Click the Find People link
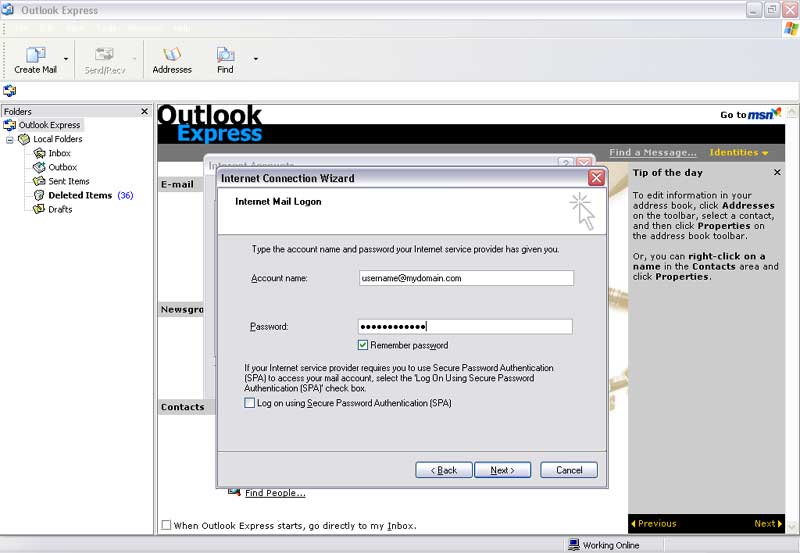Image resolution: width=800 pixels, height=553 pixels. [275, 493]
